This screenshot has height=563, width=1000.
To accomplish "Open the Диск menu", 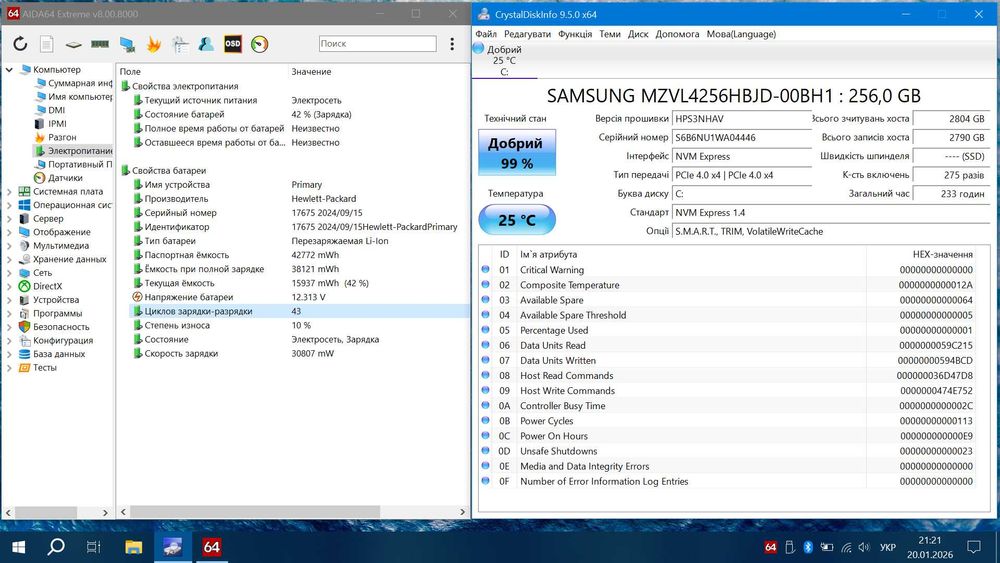I will (638, 34).
